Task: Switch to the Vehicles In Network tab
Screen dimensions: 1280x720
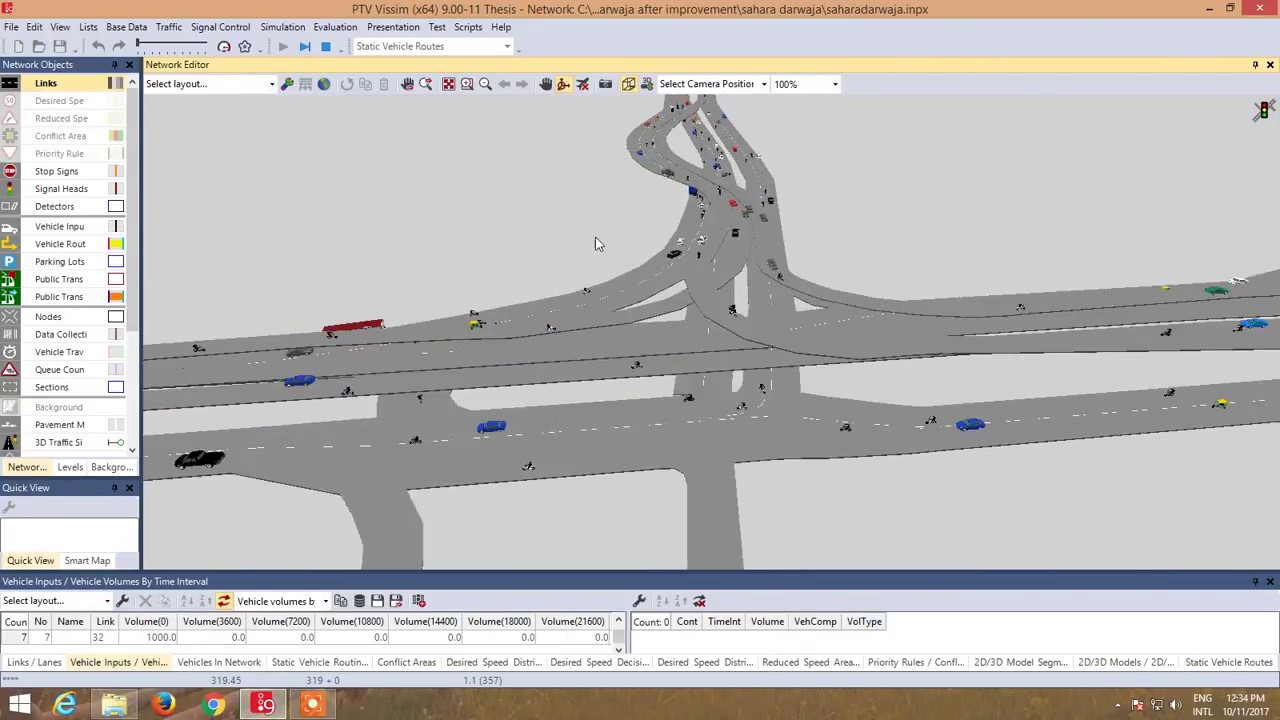Action: click(219, 662)
